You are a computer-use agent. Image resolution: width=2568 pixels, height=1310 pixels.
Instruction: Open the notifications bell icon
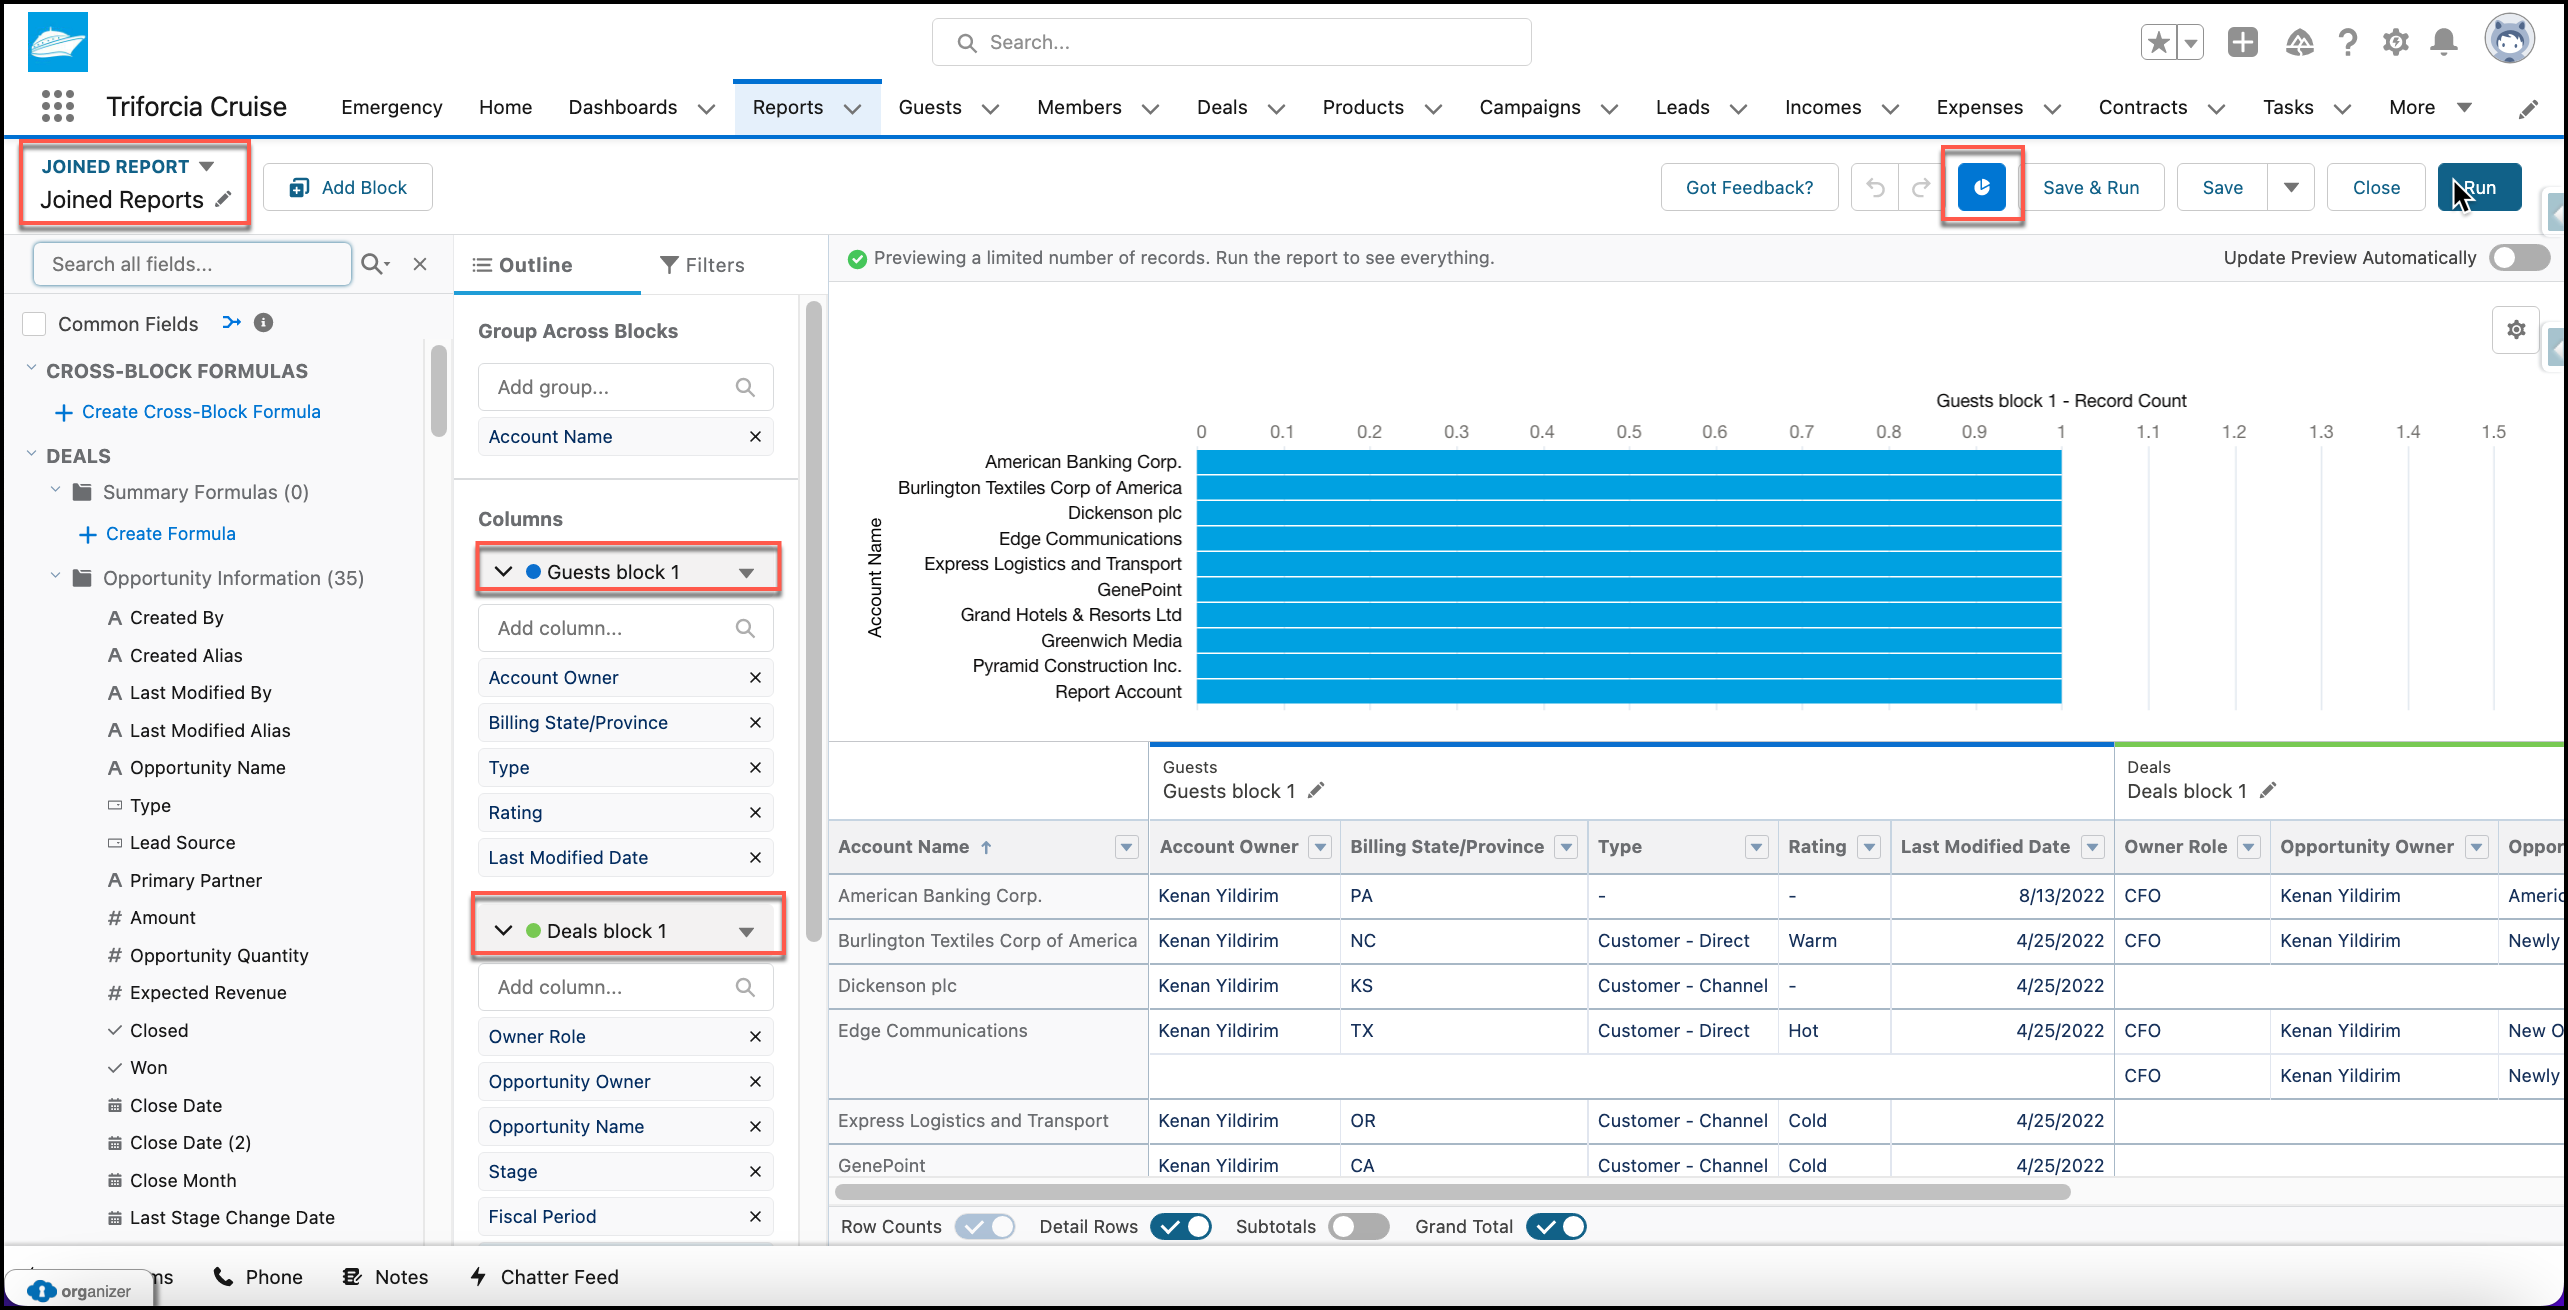click(x=2444, y=42)
